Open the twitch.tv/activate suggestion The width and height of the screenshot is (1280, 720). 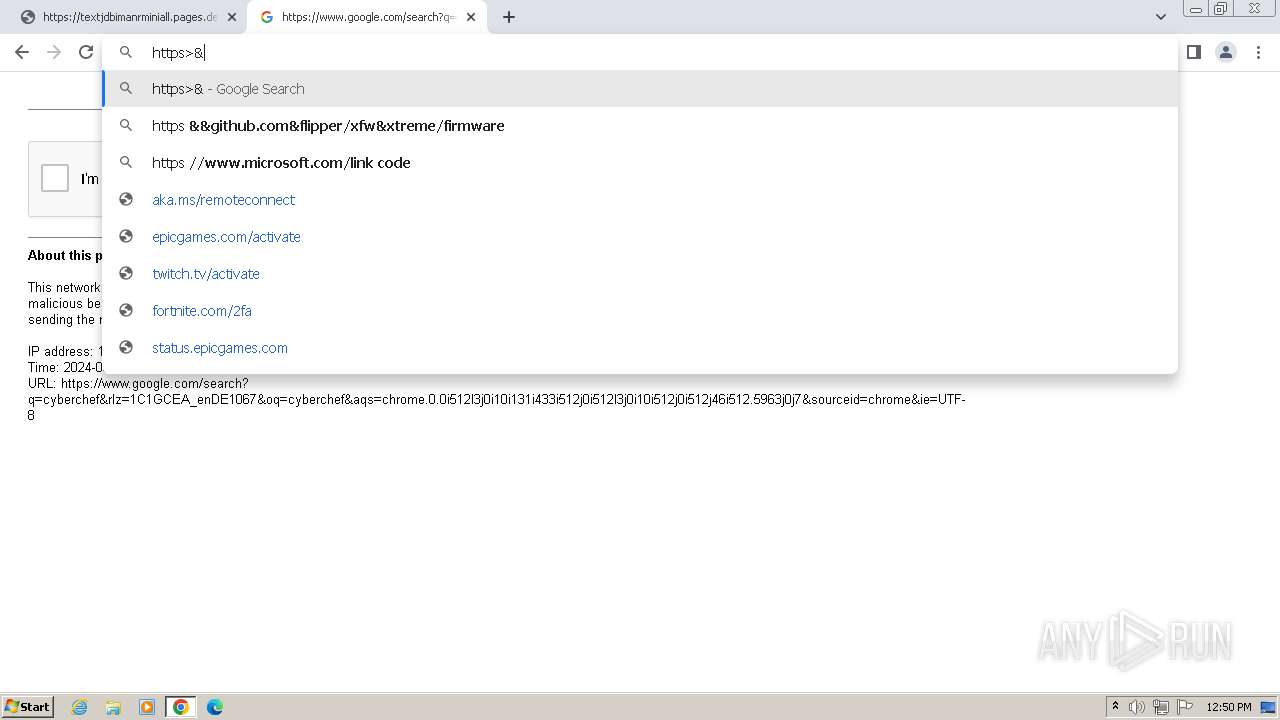pyautogui.click(x=640, y=274)
